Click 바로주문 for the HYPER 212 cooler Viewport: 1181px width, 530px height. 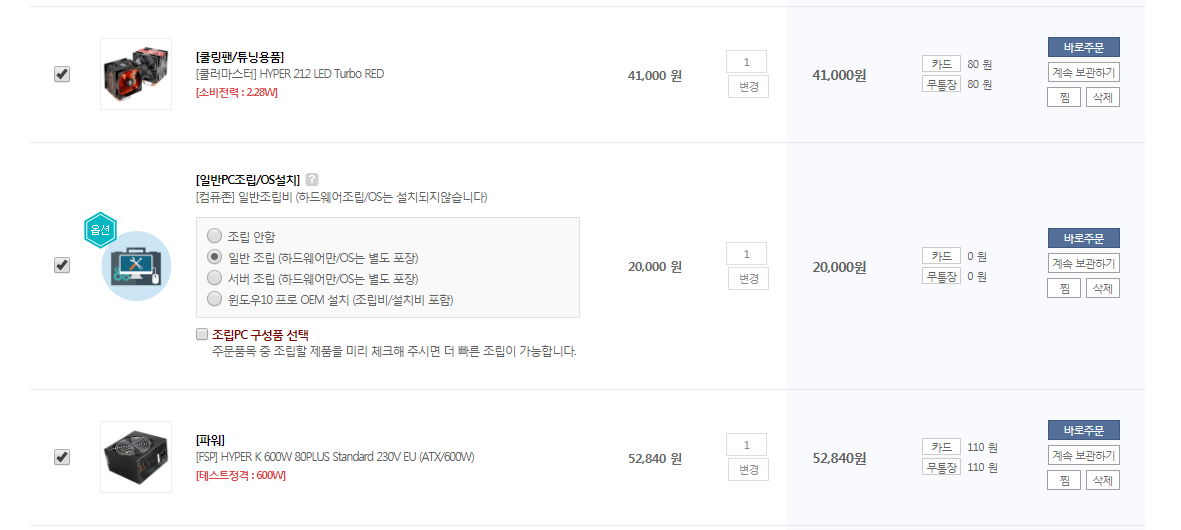(1083, 47)
